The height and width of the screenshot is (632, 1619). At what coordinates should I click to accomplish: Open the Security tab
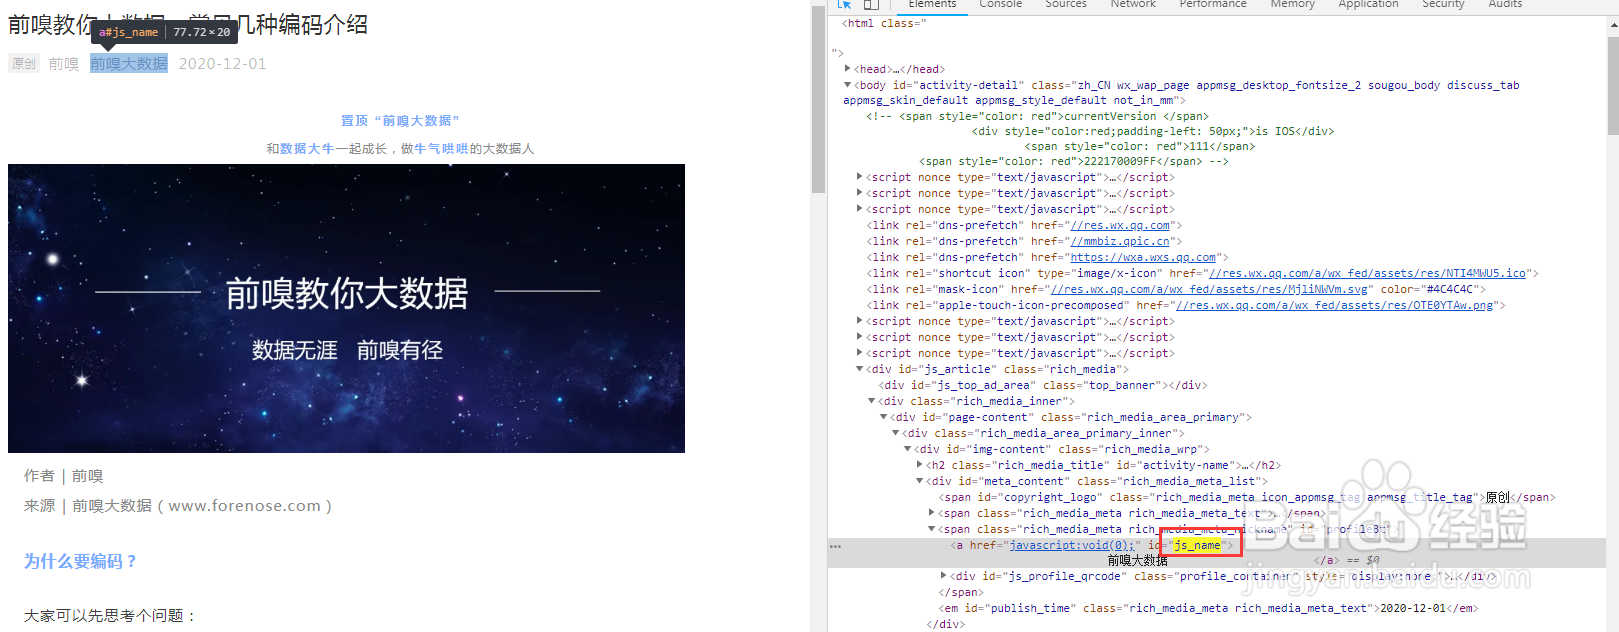point(1443,5)
